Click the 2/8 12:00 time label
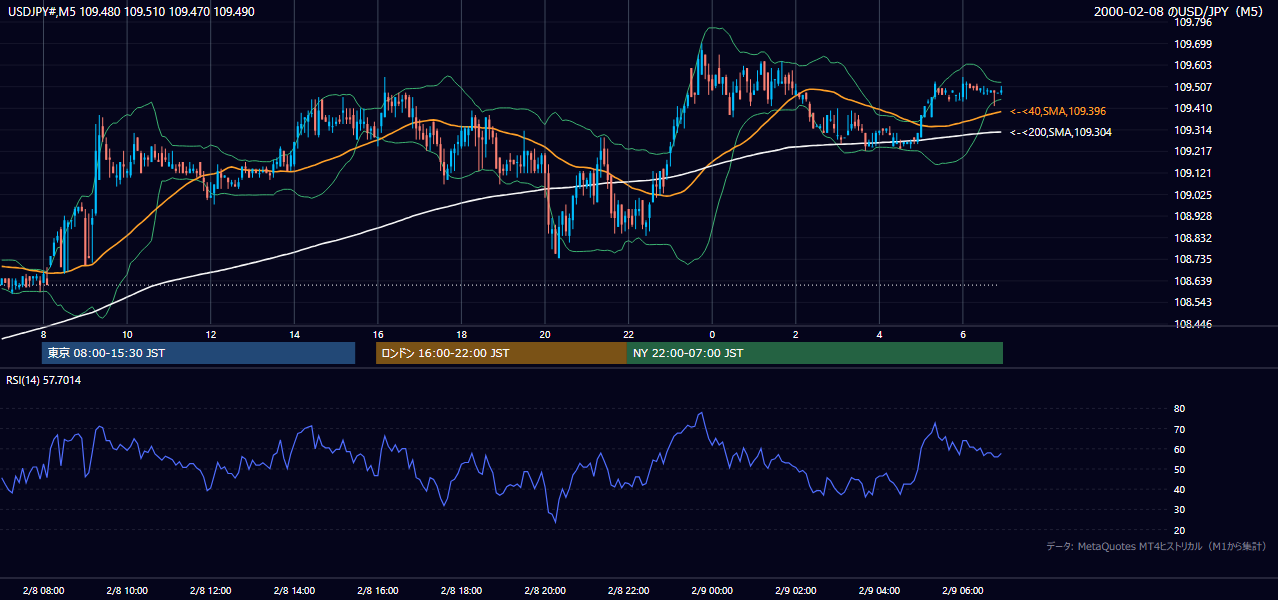The width and height of the screenshot is (1278, 600). tap(211, 590)
